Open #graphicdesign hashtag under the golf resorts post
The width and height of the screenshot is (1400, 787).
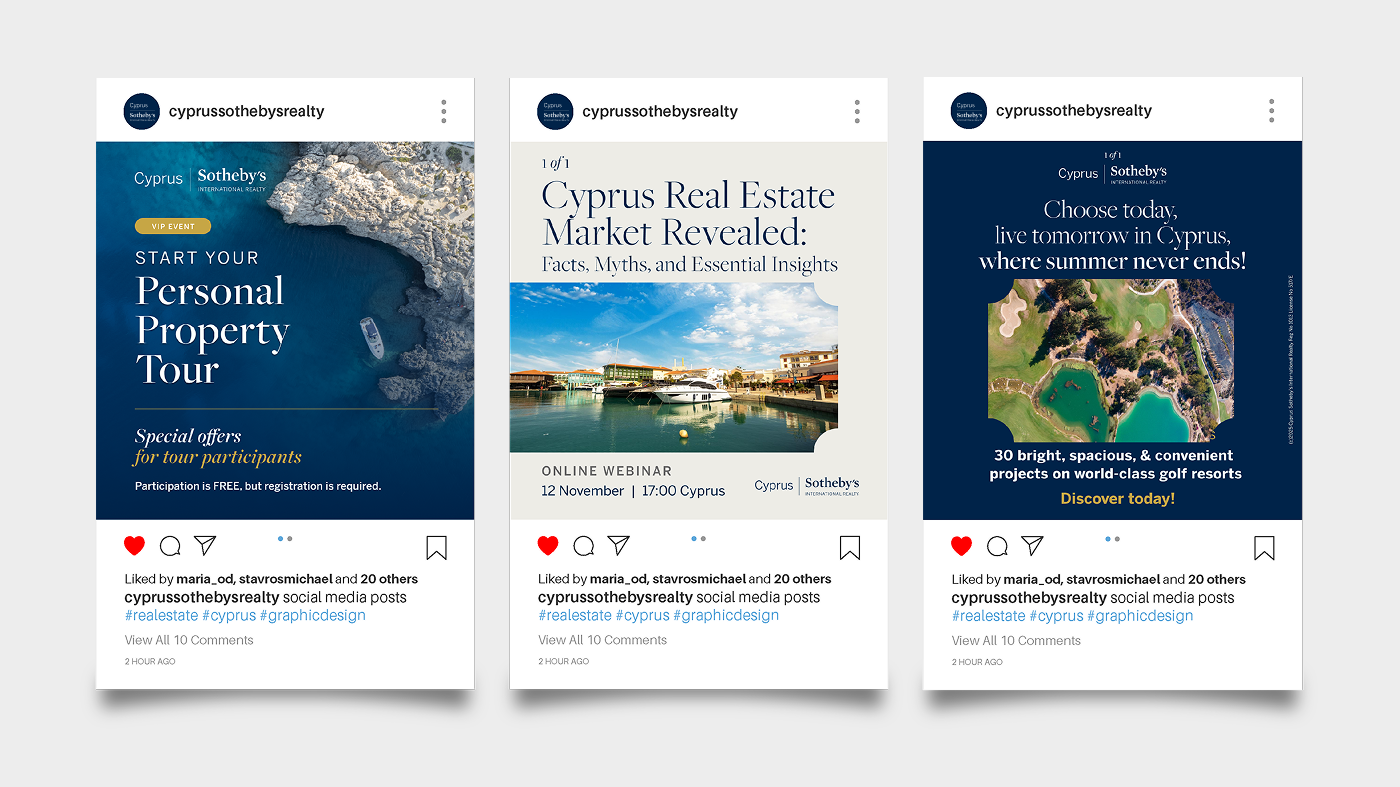coord(1140,616)
